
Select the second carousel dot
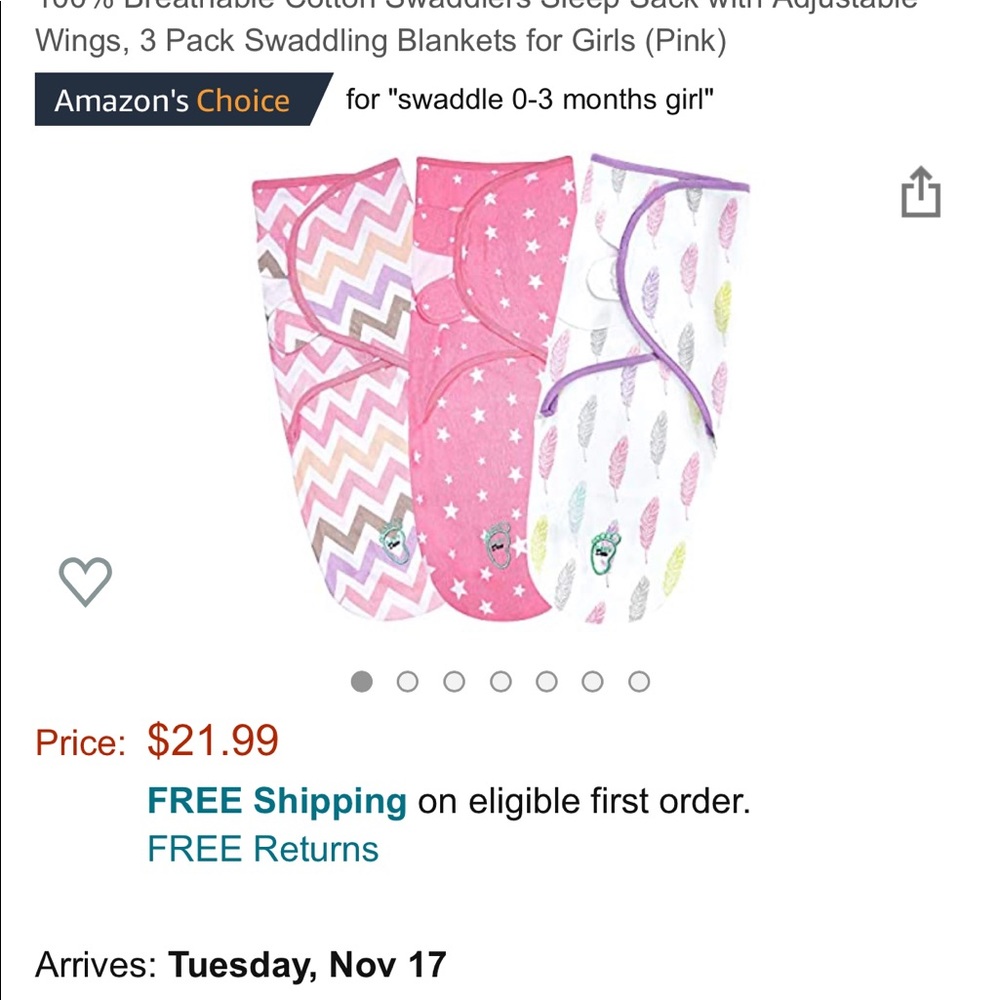tap(408, 681)
